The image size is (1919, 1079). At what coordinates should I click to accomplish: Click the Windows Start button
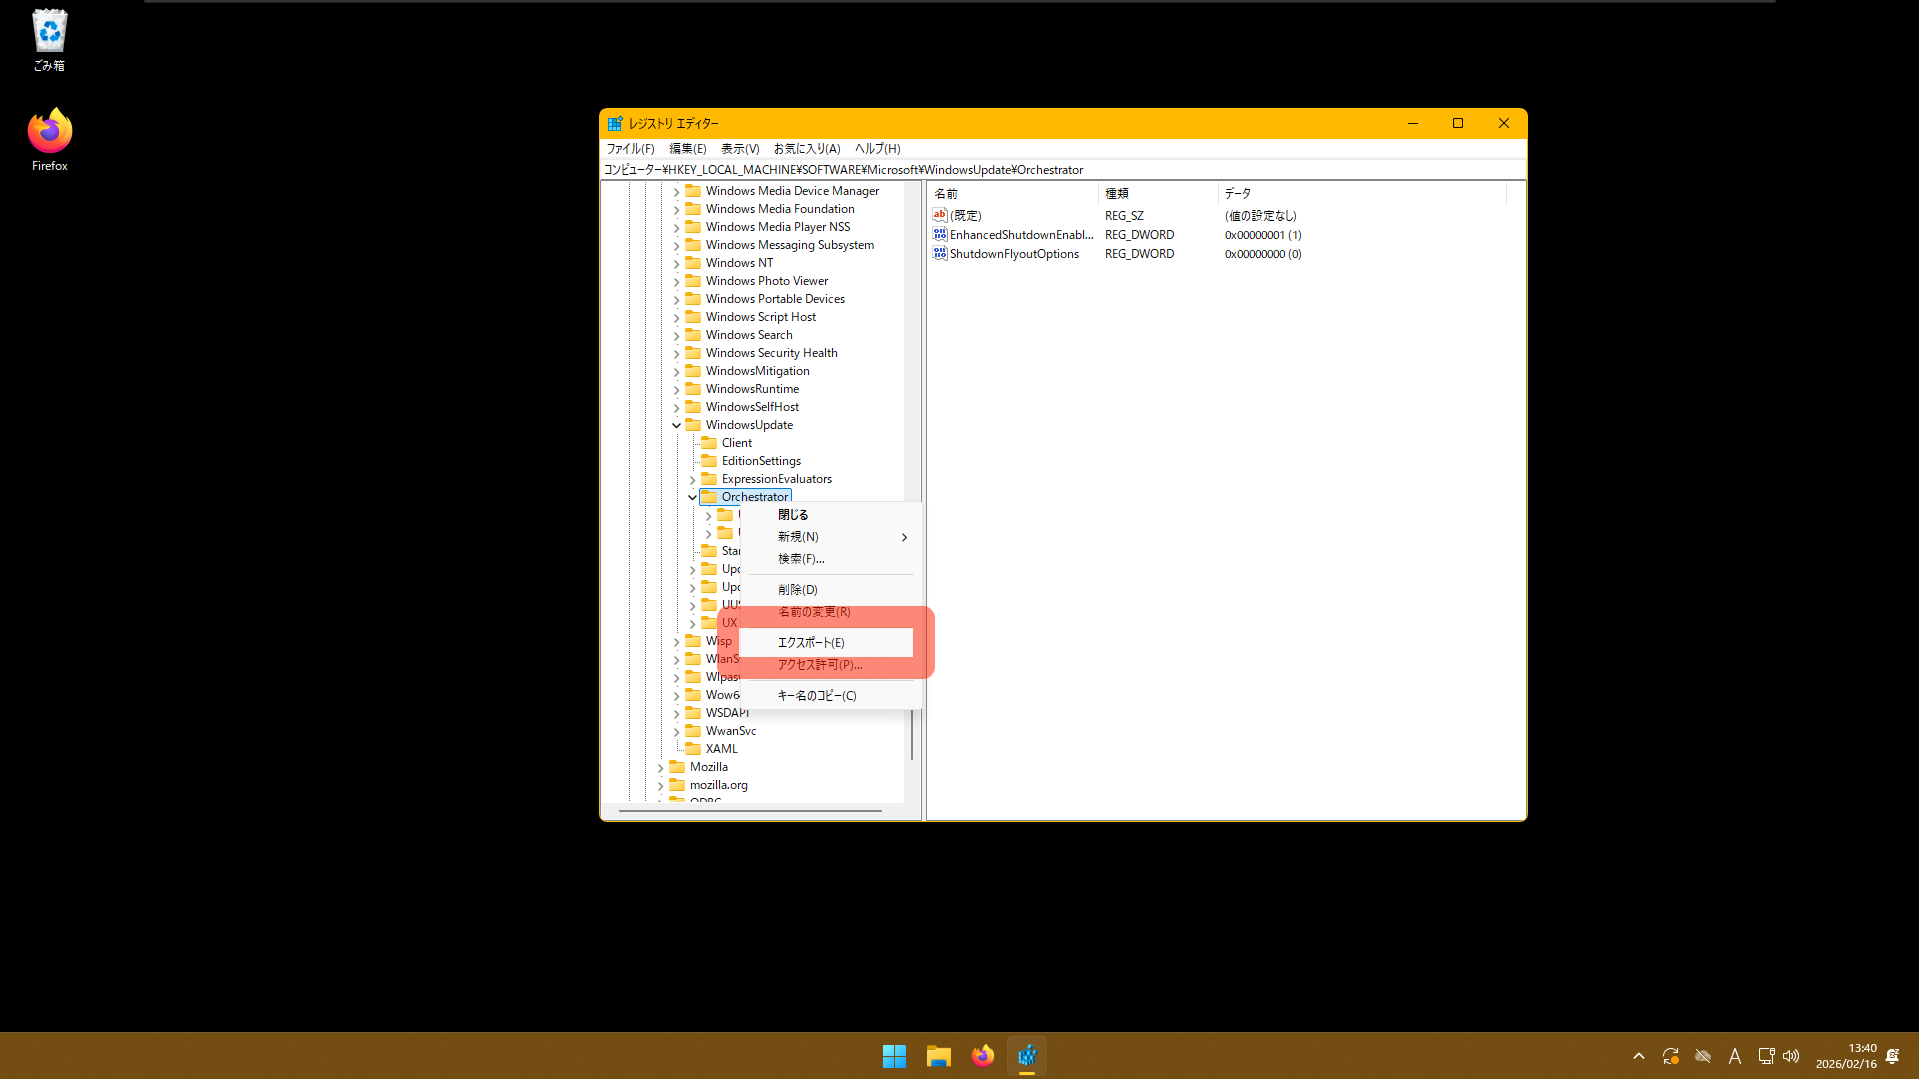894,1056
